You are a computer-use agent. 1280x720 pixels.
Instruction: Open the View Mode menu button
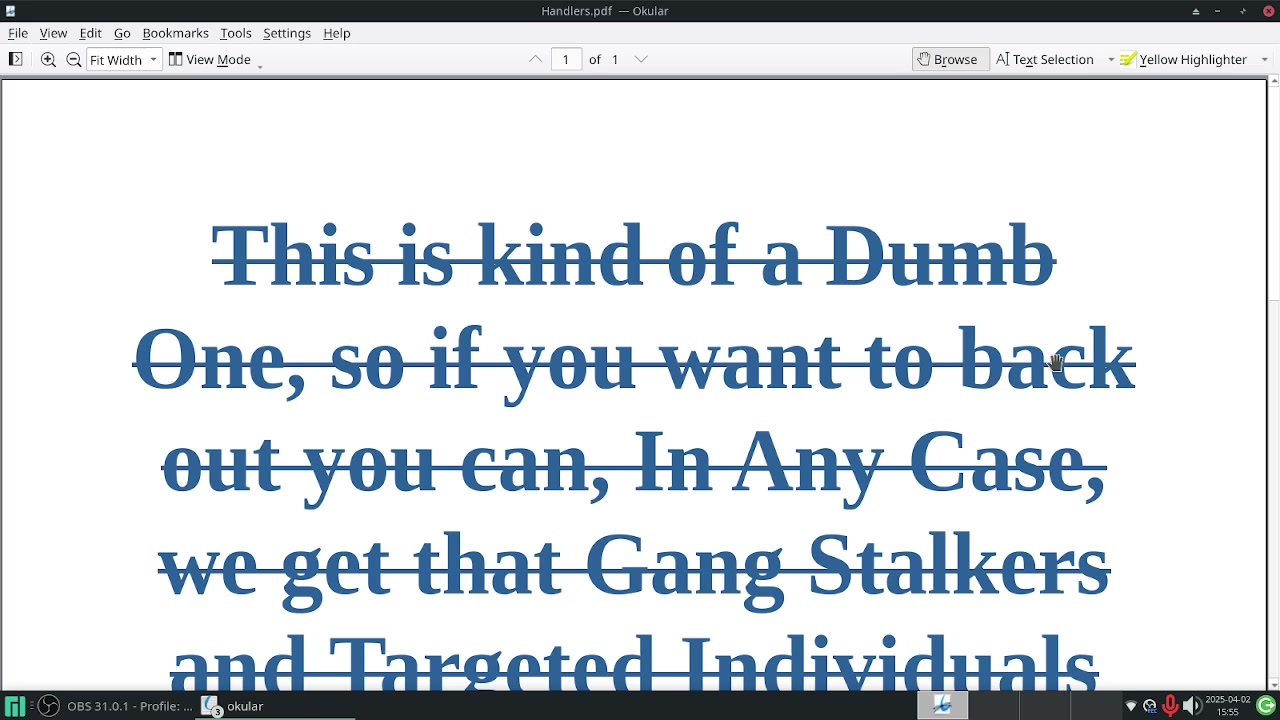(210, 59)
